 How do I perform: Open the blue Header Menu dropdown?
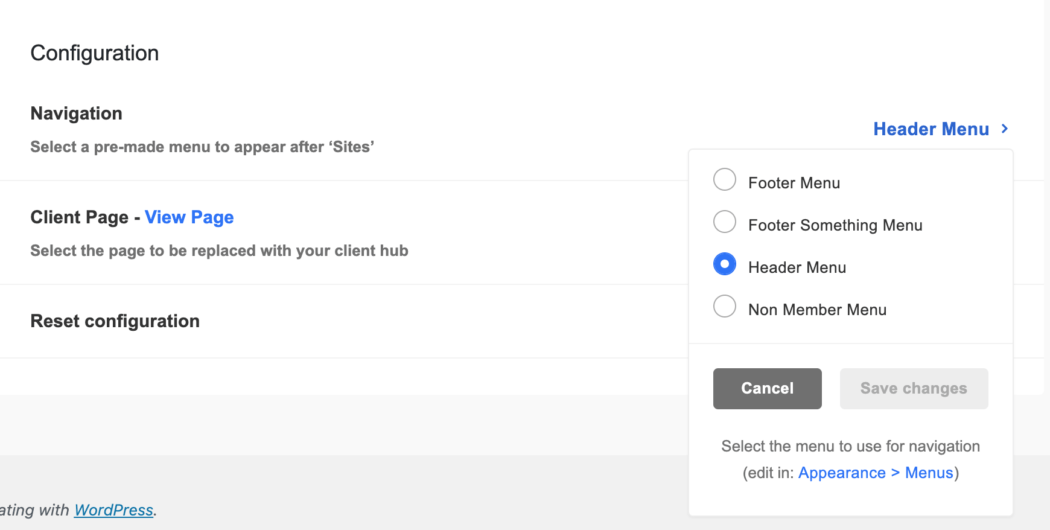(x=930, y=129)
